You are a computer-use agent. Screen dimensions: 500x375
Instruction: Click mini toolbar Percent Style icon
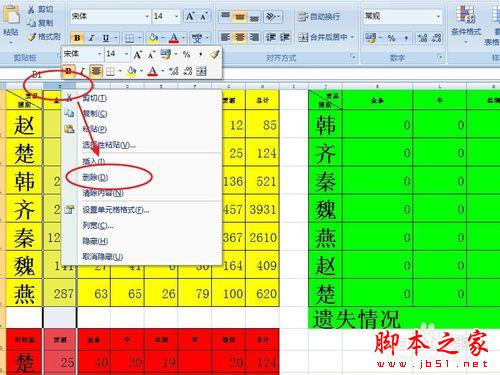pyautogui.click(x=186, y=54)
